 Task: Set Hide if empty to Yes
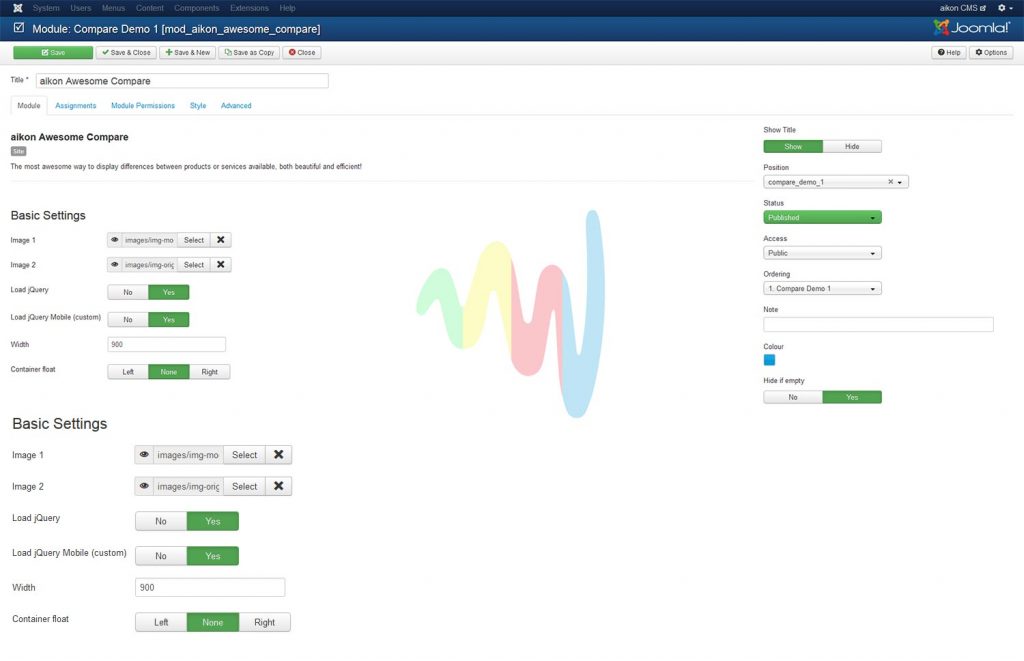(x=852, y=397)
